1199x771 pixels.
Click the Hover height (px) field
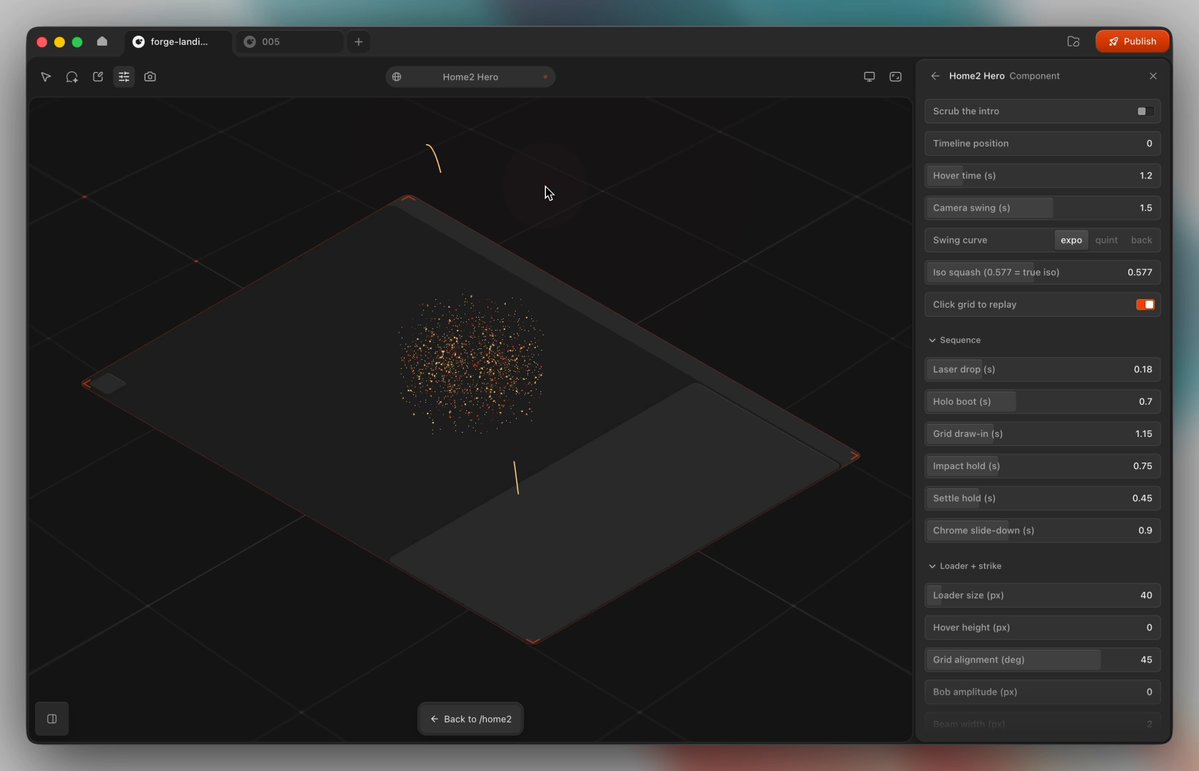1042,627
